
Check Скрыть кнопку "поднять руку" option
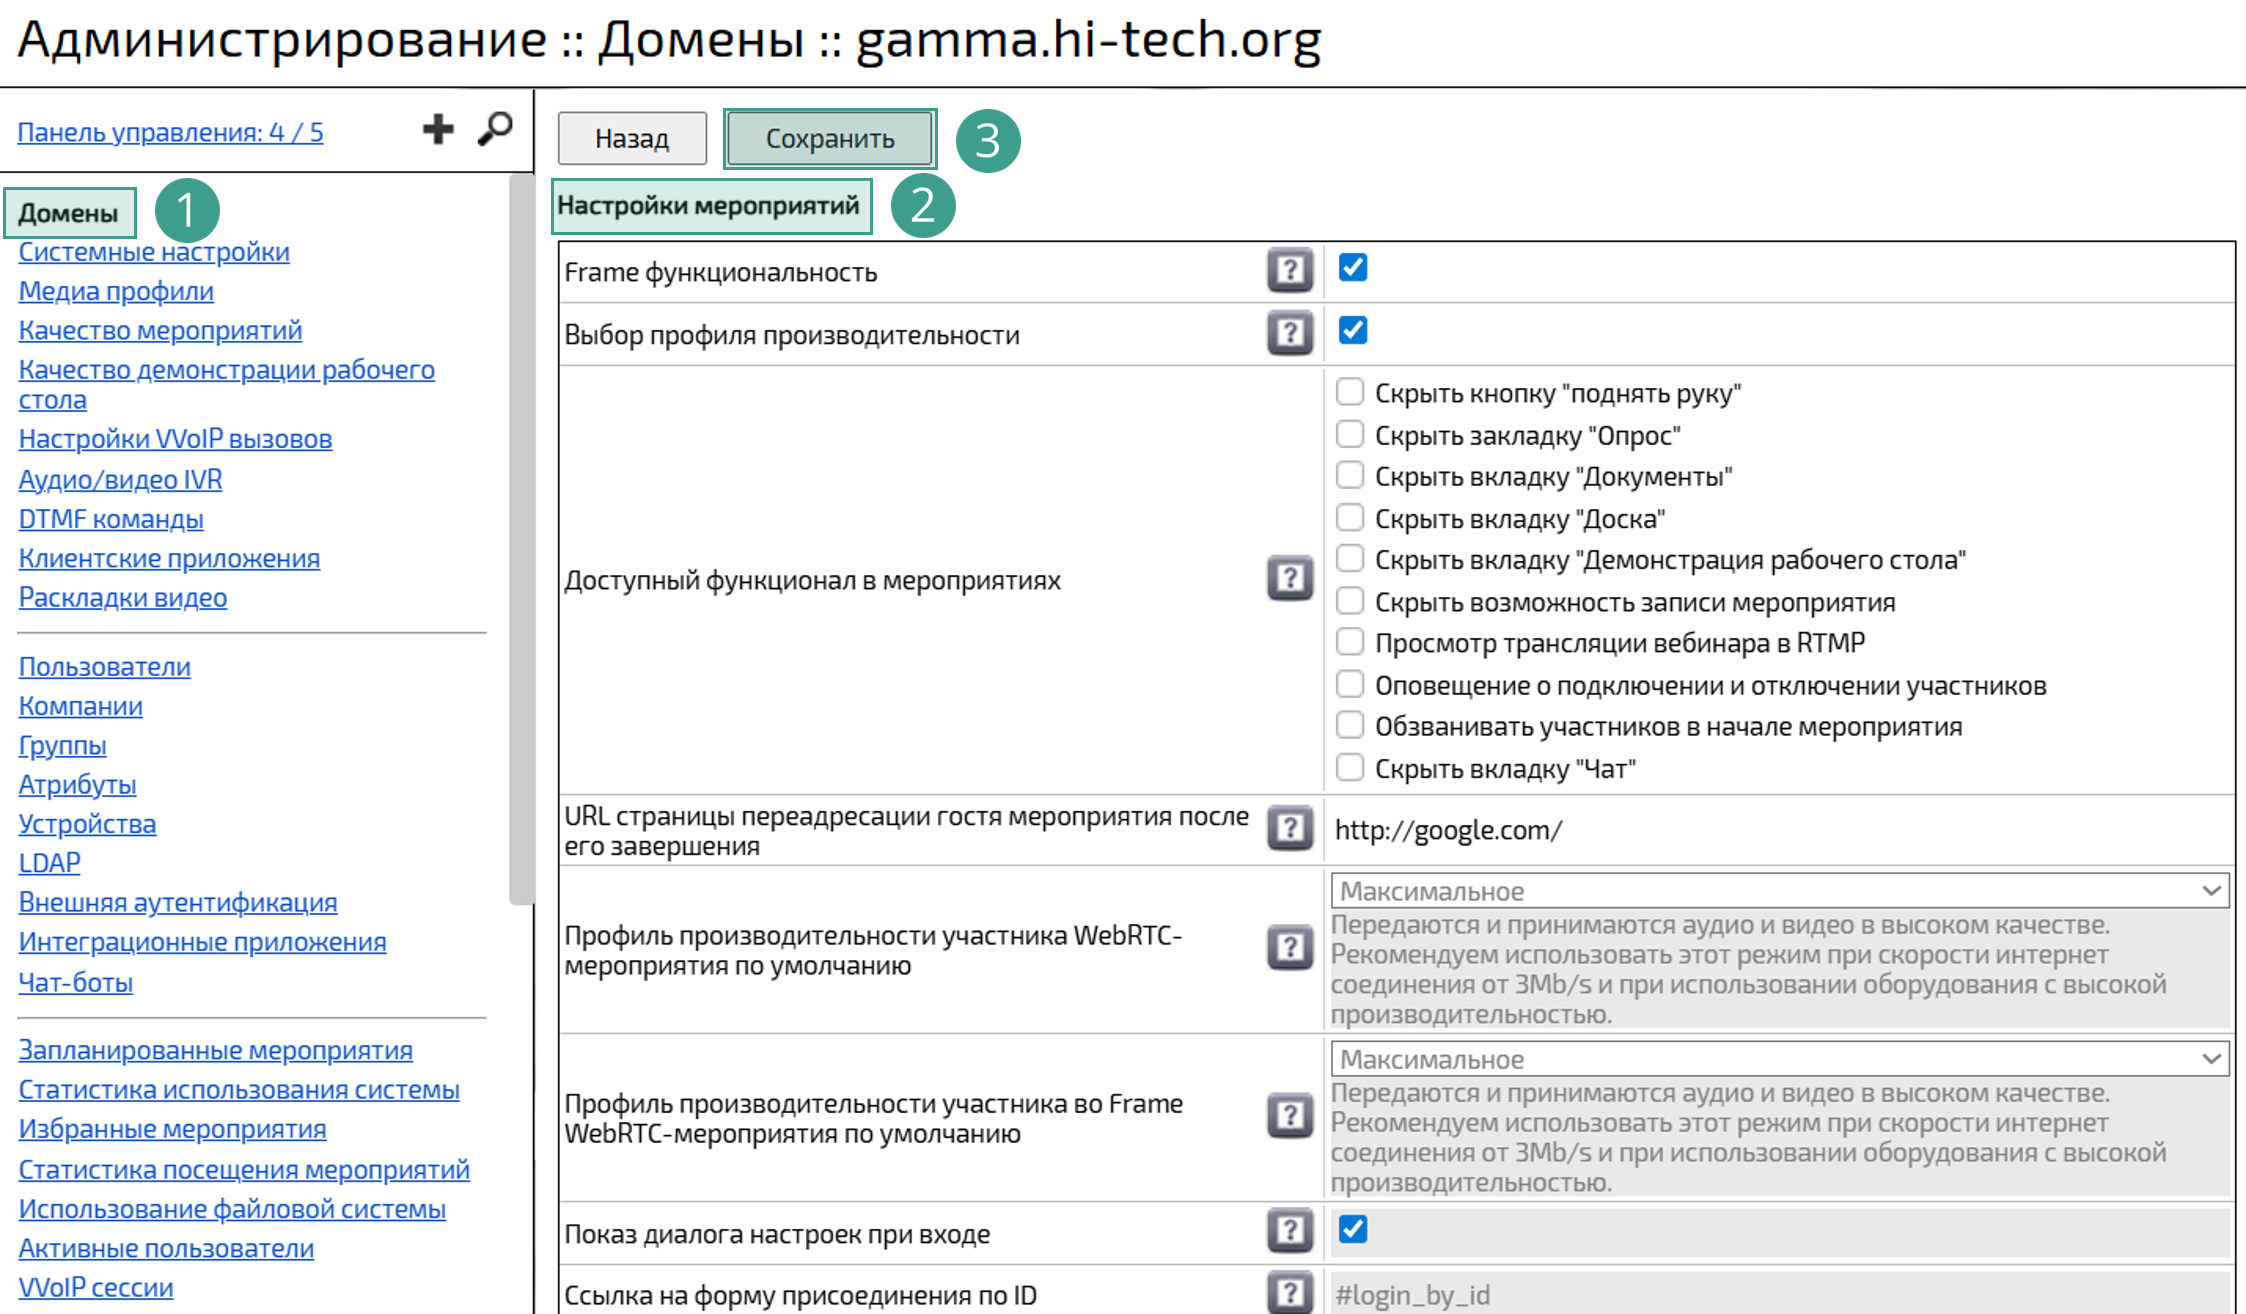tap(1350, 392)
